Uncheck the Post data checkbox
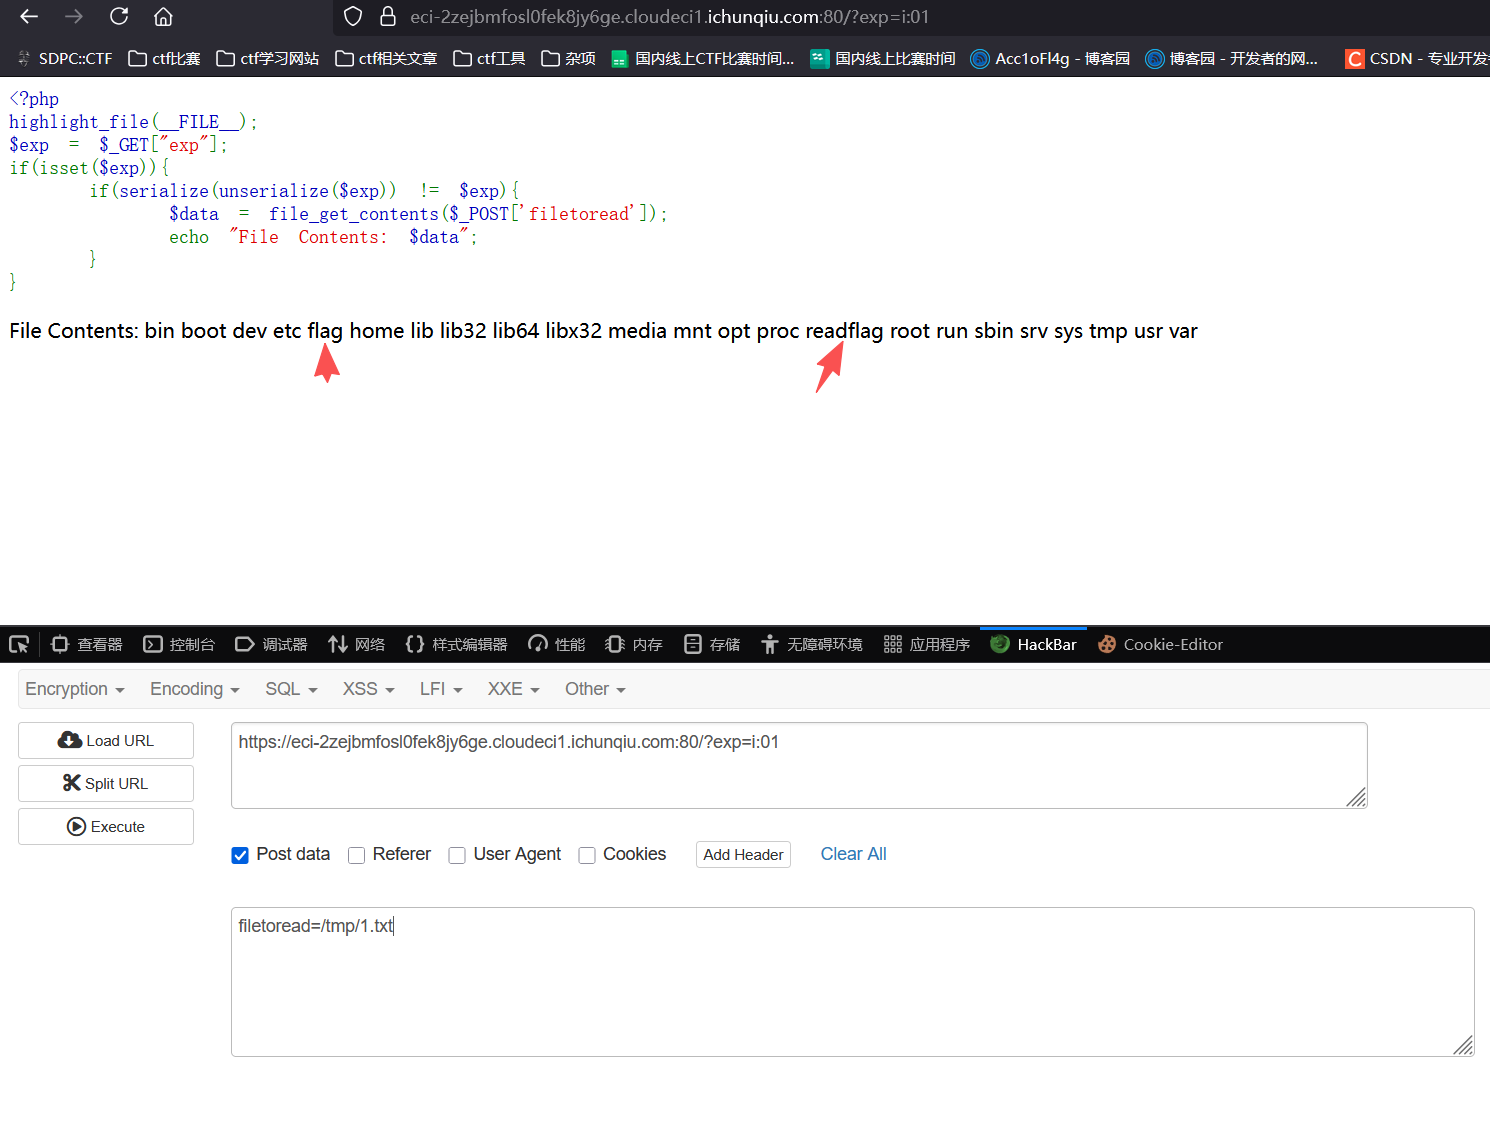The height and width of the screenshot is (1139, 1490). (x=240, y=855)
